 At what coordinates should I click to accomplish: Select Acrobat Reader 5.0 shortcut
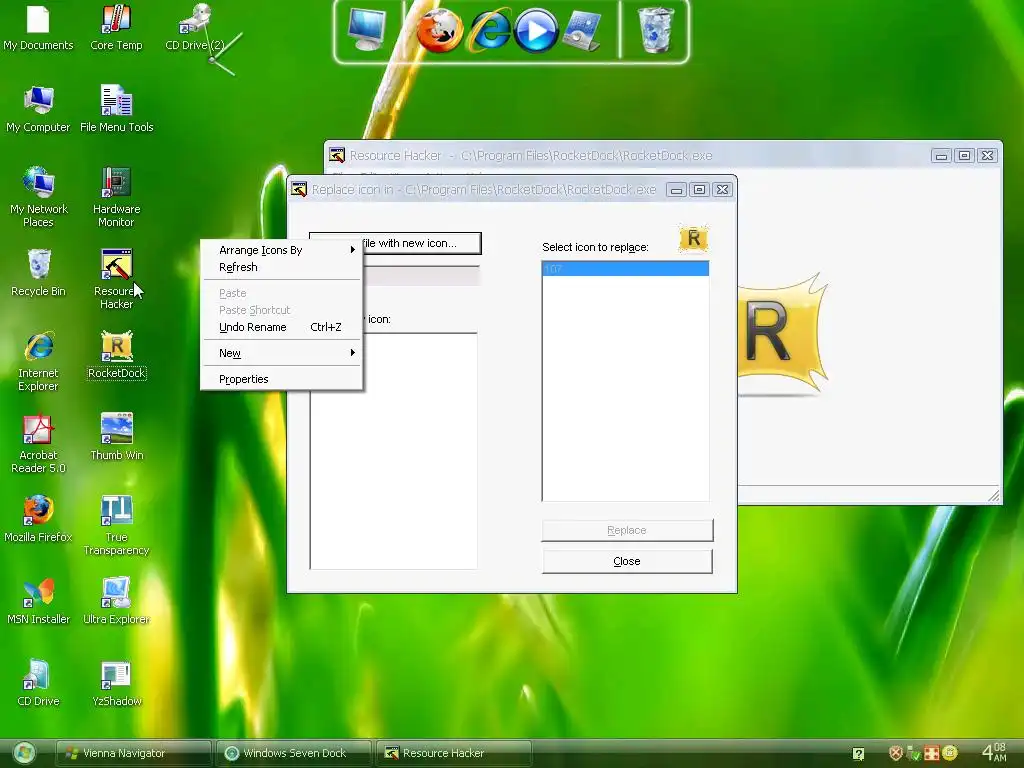38,444
